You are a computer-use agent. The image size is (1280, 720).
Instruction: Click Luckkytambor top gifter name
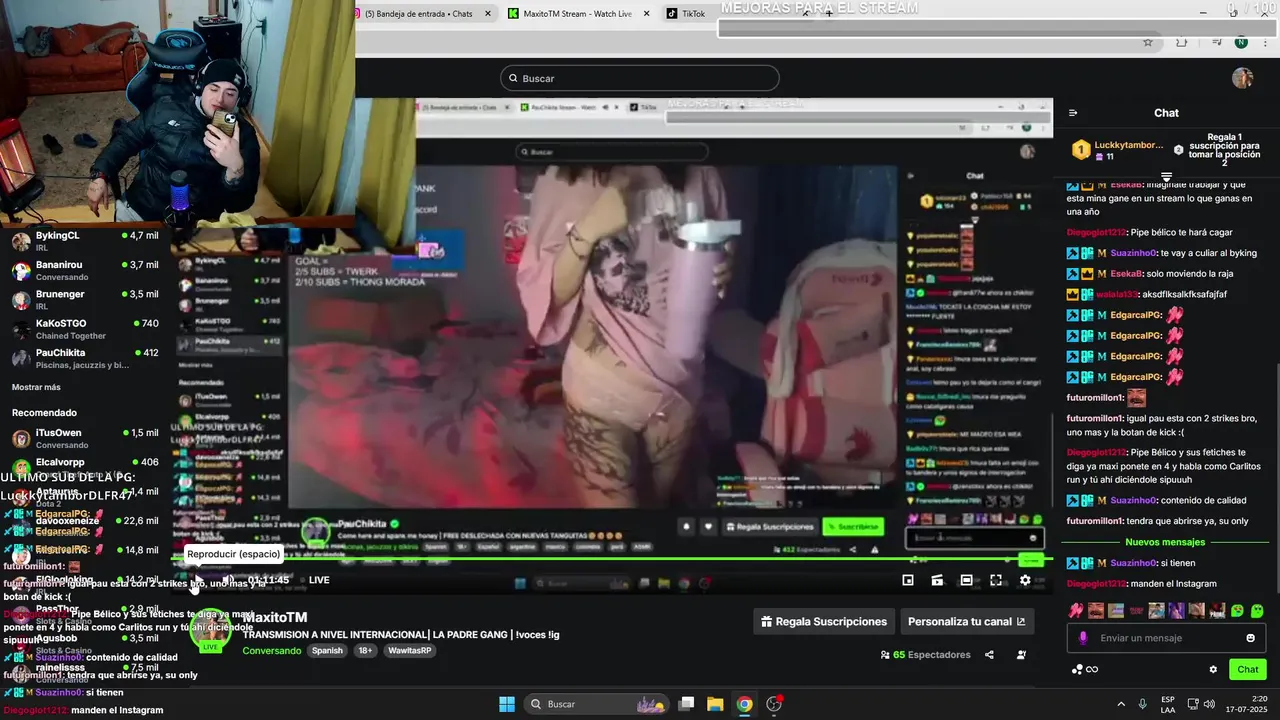(x=1129, y=145)
